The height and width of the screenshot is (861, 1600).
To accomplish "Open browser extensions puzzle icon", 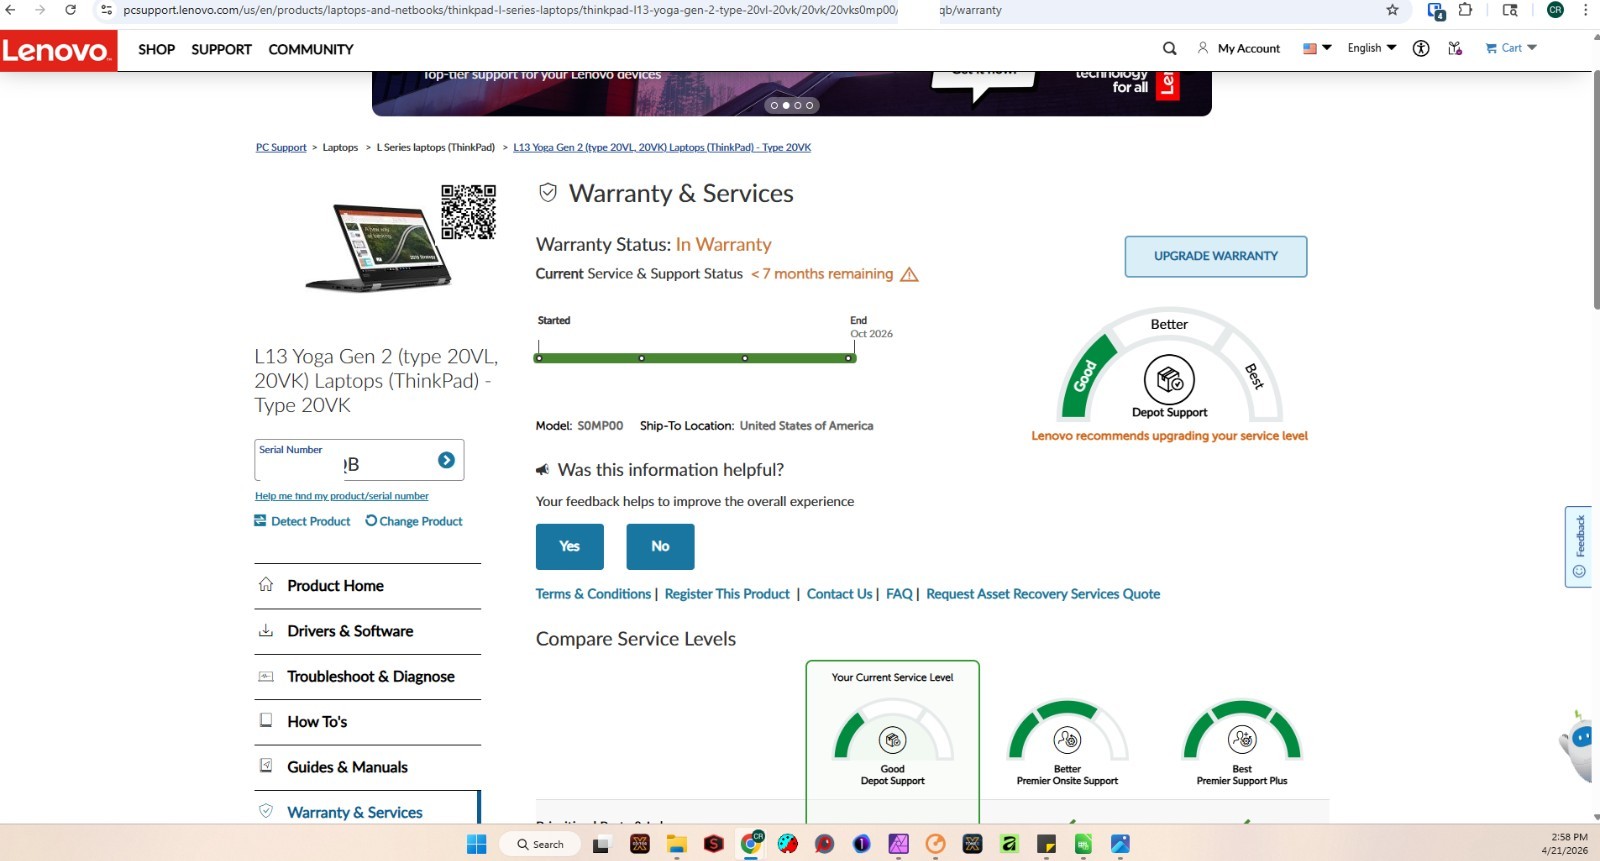I will tap(1465, 10).
